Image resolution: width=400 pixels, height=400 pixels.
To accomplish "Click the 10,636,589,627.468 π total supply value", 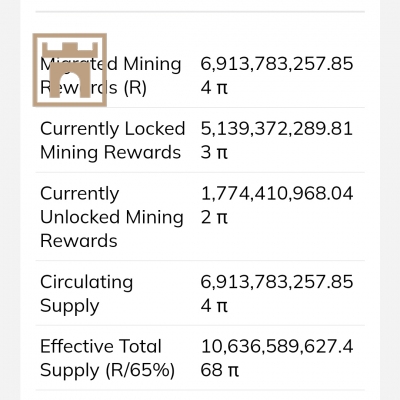I will (277, 358).
